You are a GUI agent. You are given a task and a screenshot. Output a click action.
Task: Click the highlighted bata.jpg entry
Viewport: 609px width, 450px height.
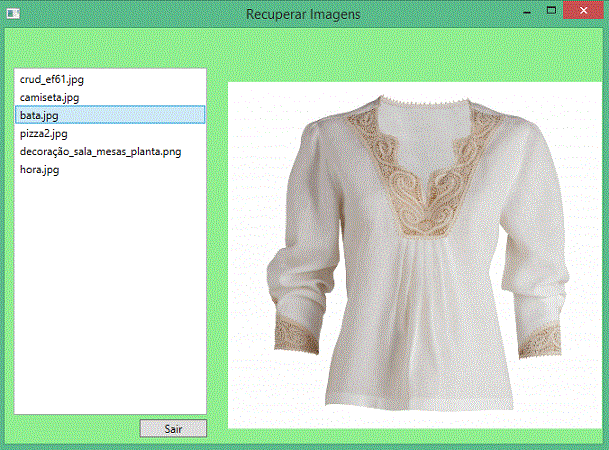pyautogui.click(x=110, y=115)
